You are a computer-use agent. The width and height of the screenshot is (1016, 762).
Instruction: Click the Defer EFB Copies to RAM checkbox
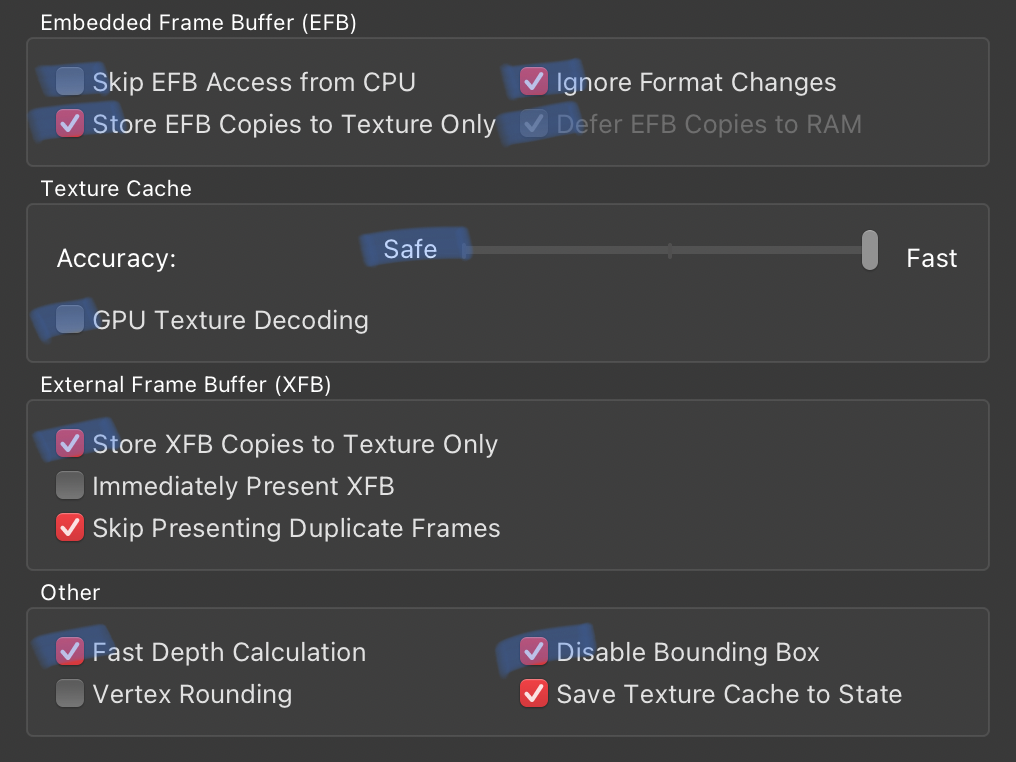[x=534, y=124]
